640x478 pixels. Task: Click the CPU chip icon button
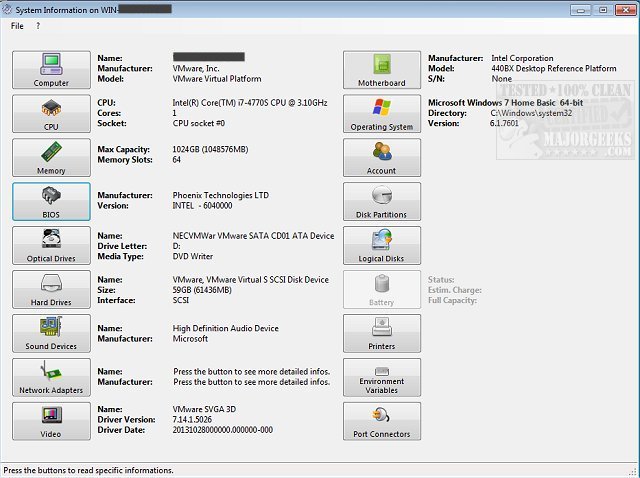(x=52, y=114)
